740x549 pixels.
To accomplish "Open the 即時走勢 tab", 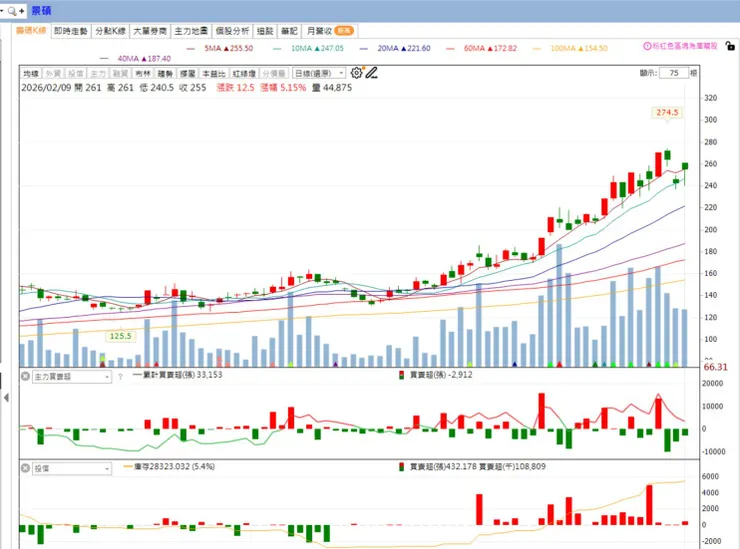I will click(71, 31).
